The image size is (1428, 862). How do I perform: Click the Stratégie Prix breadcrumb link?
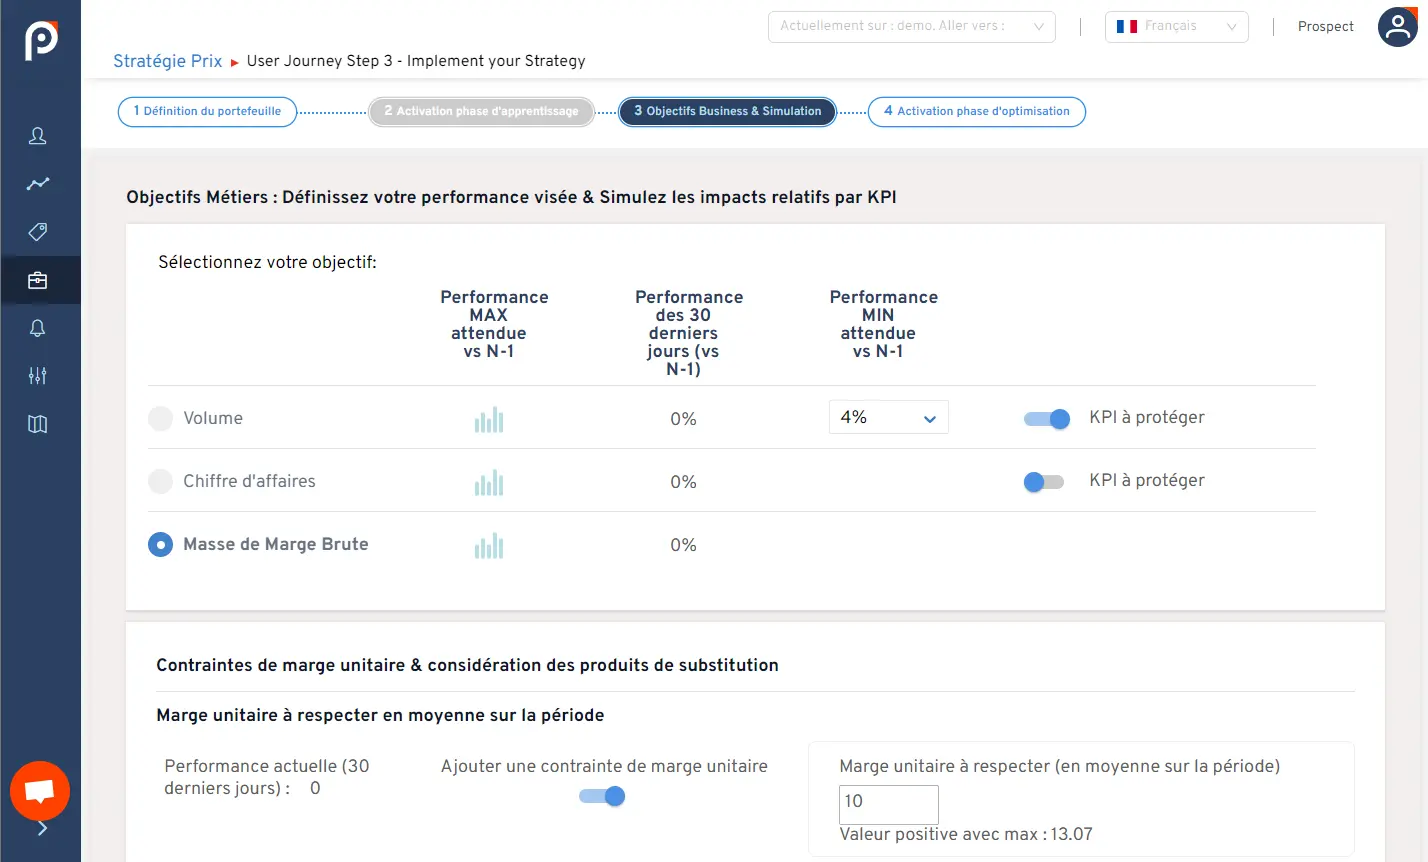pos(167,61)
